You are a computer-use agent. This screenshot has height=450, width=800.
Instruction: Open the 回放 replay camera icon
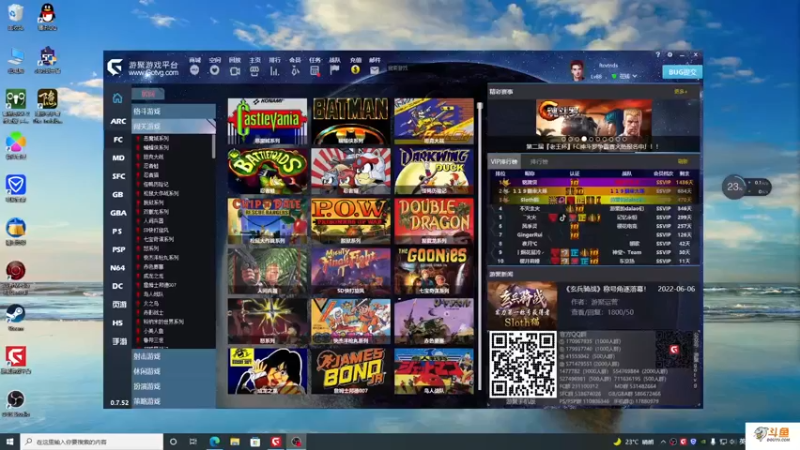tap(235, 71)
